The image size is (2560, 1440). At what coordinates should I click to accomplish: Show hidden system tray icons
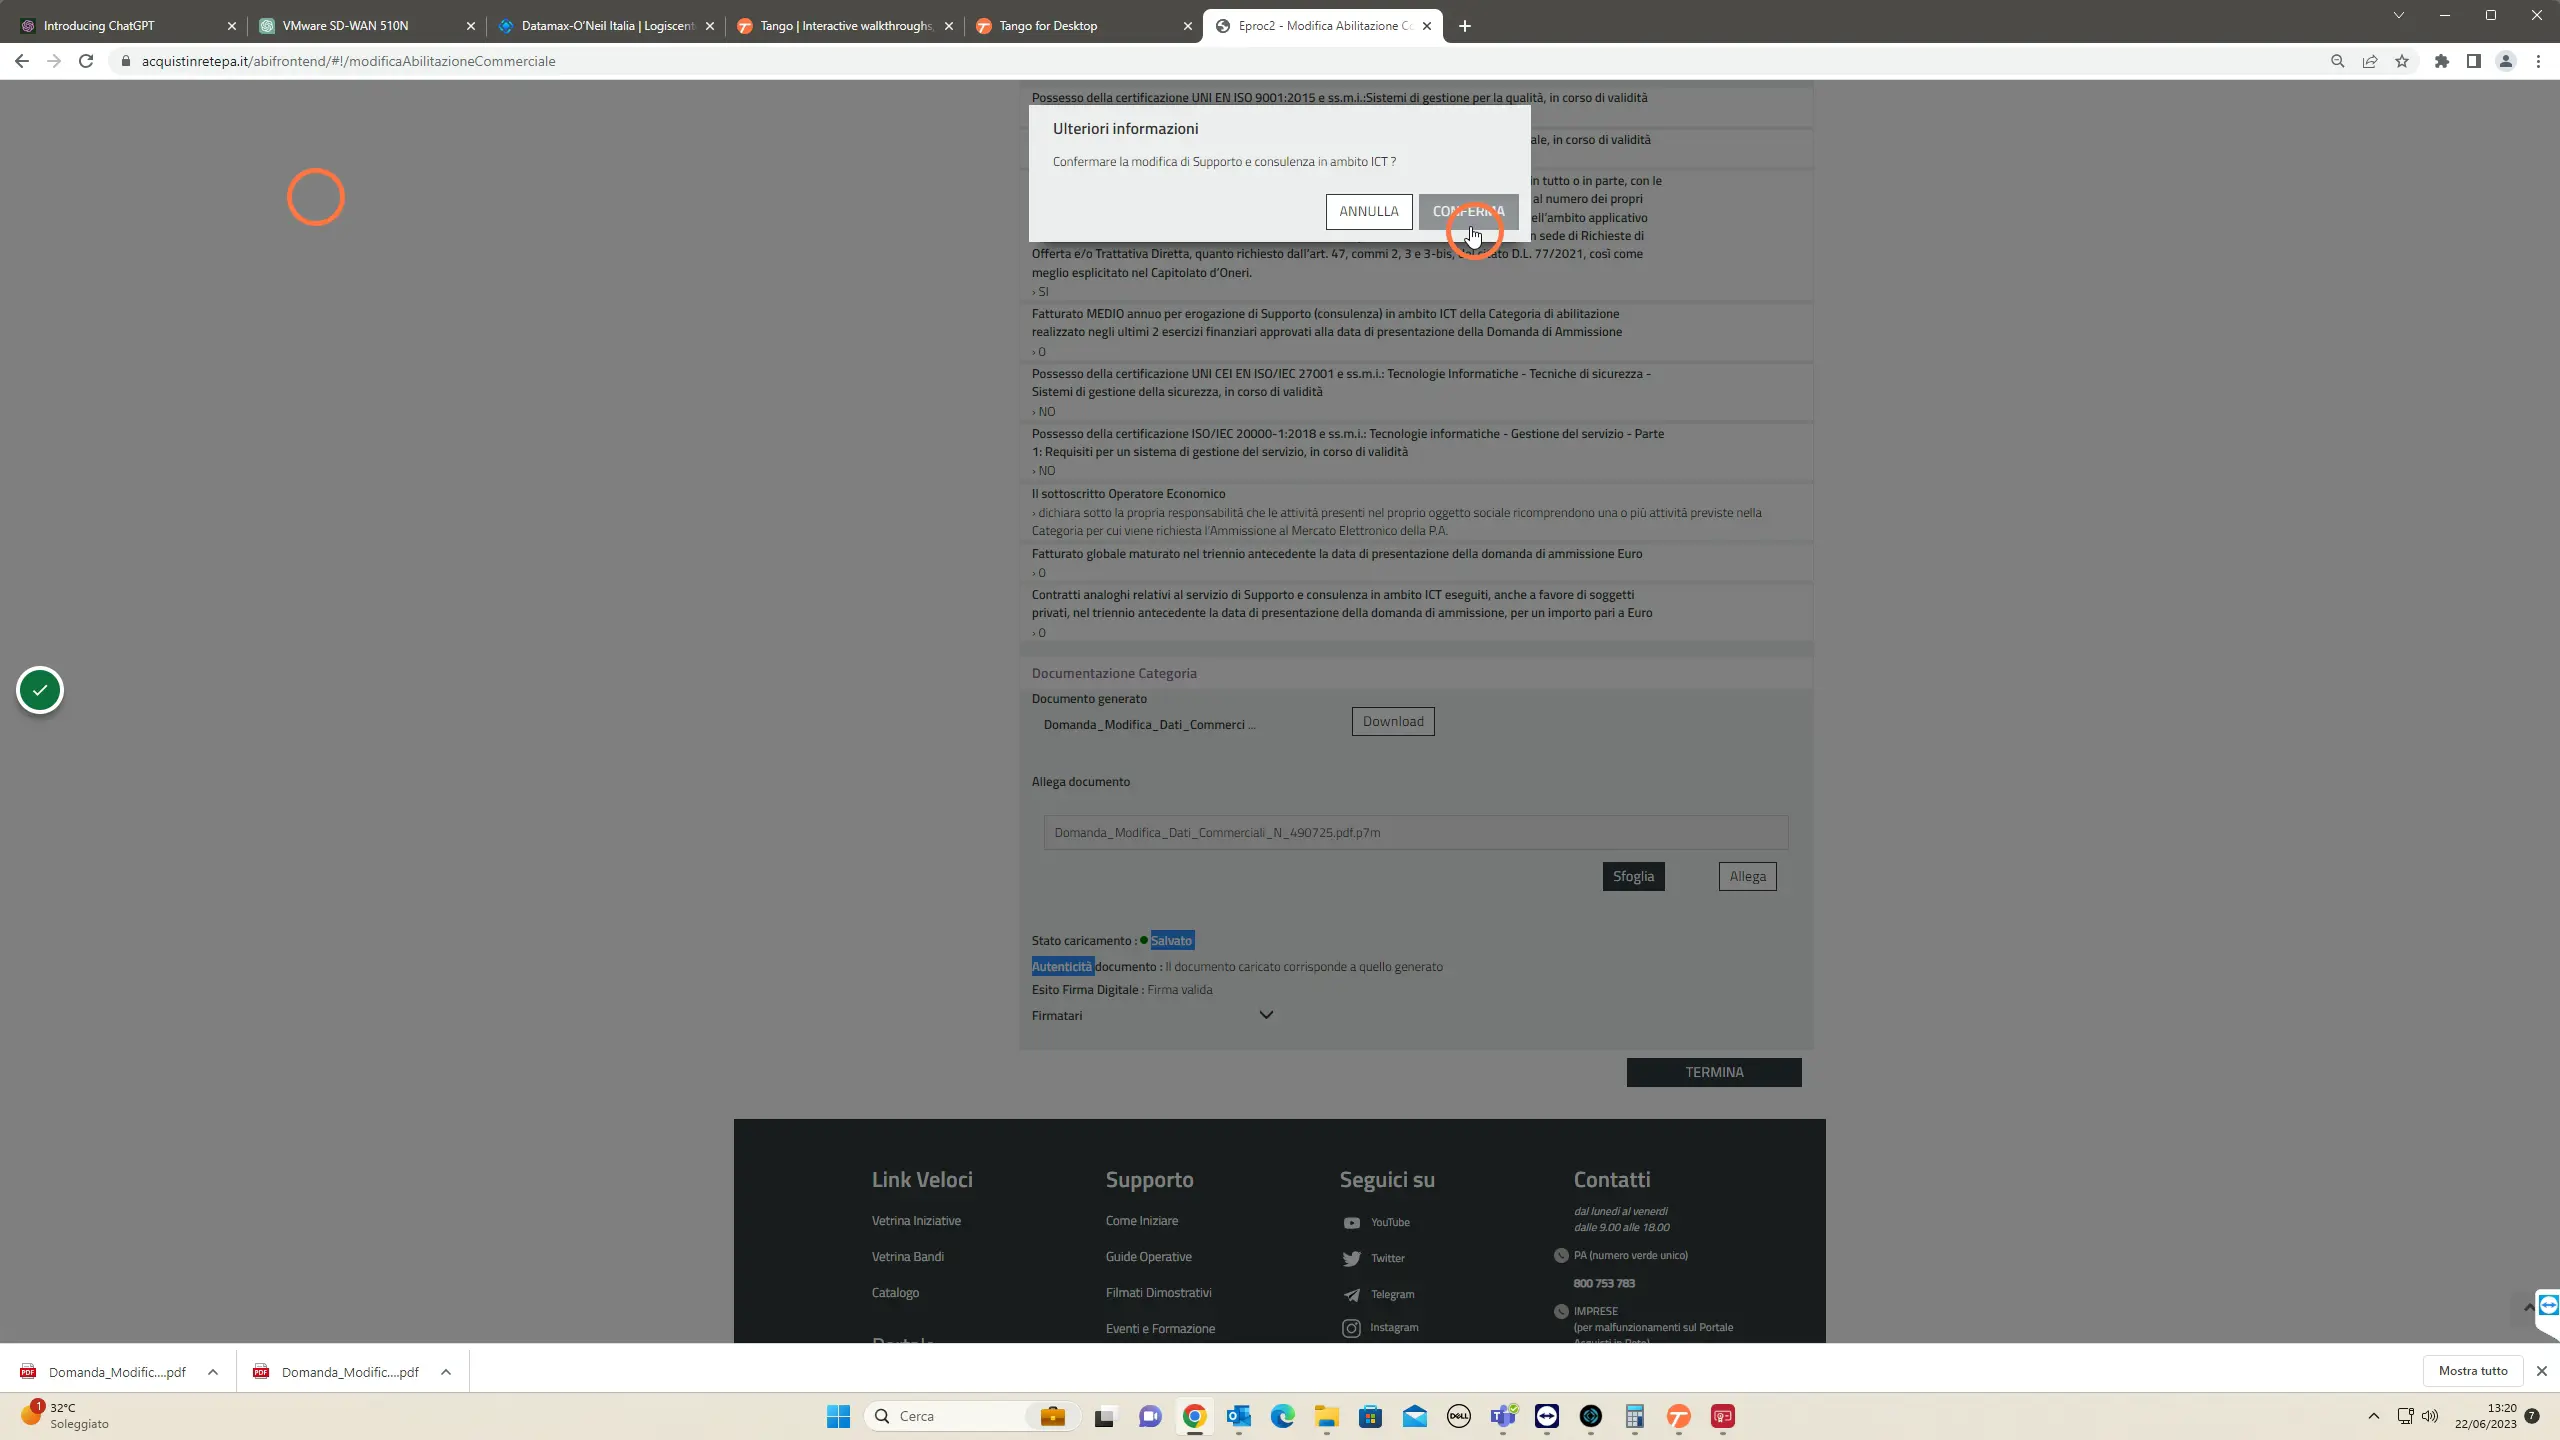[x=2373, y=1416]
